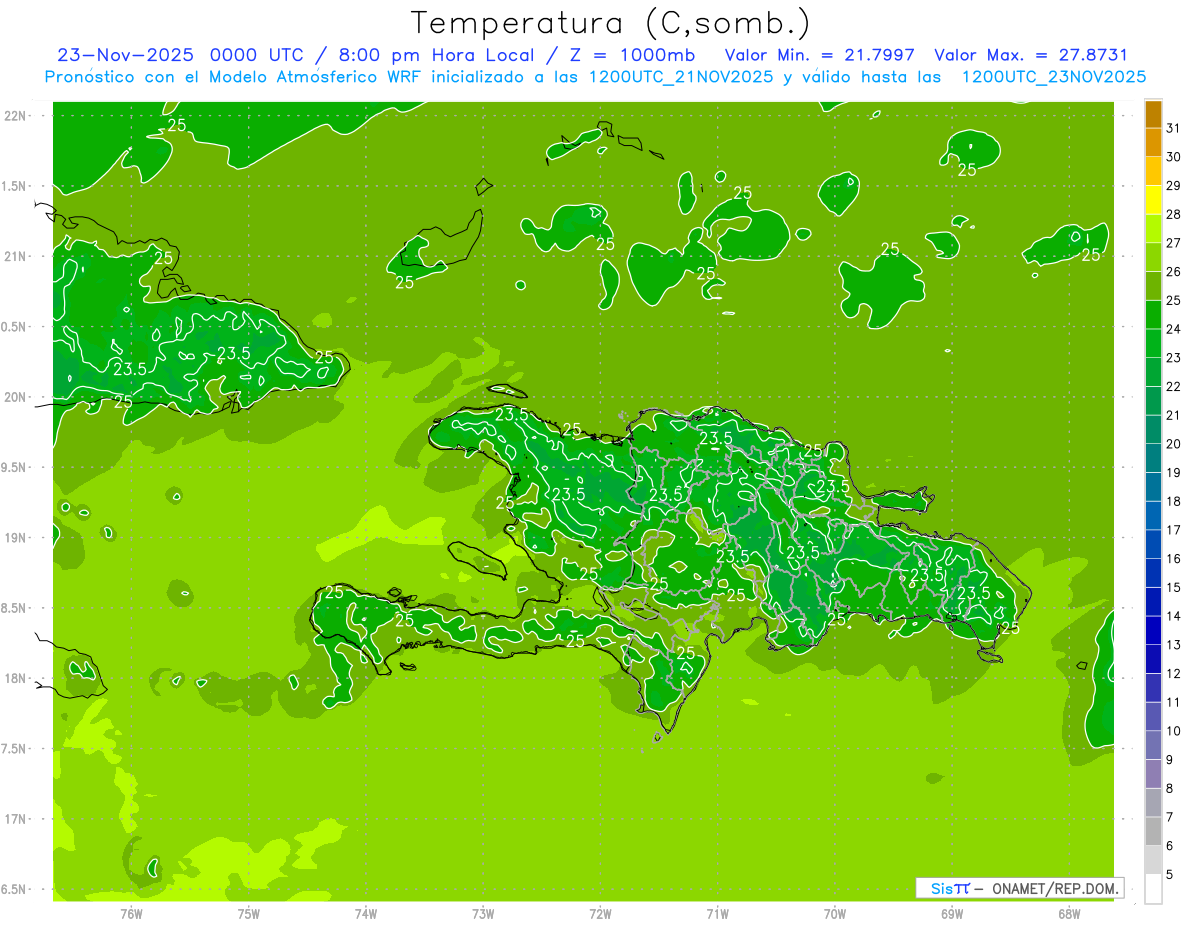Click the '20N' latitude axis label
The height and width of the screenshot is (927, 1200).
[x=15, y=397]
